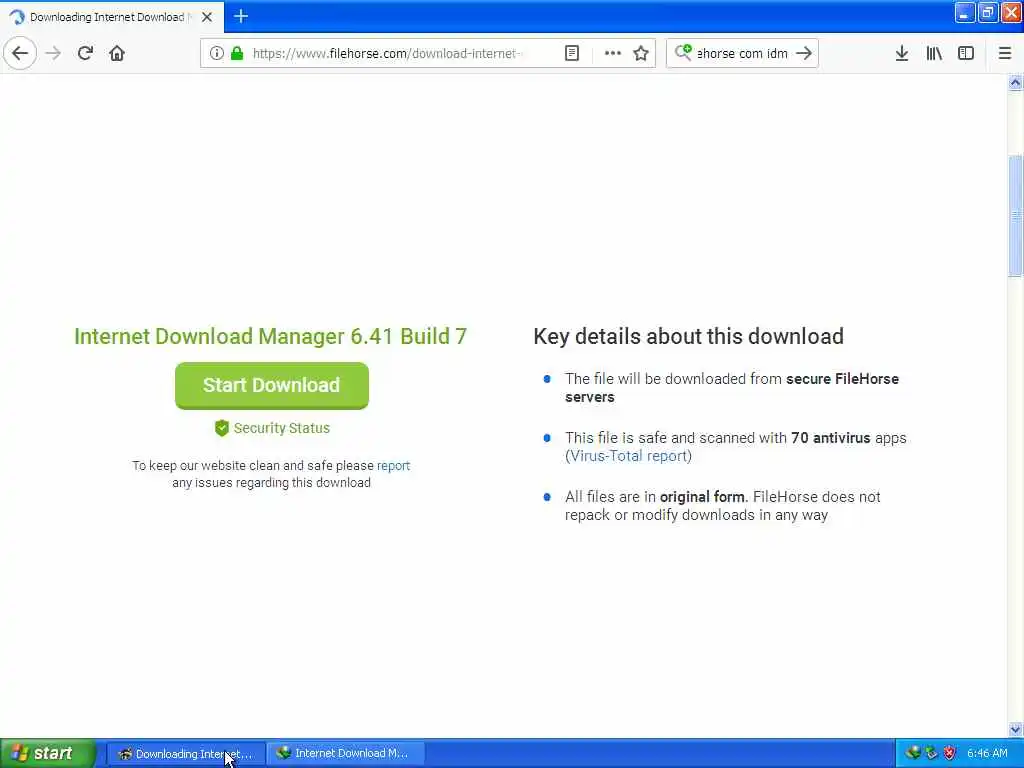Click the 6:46 AM clock
Viewport: 1024px width, 768px height.
[987, 753]
